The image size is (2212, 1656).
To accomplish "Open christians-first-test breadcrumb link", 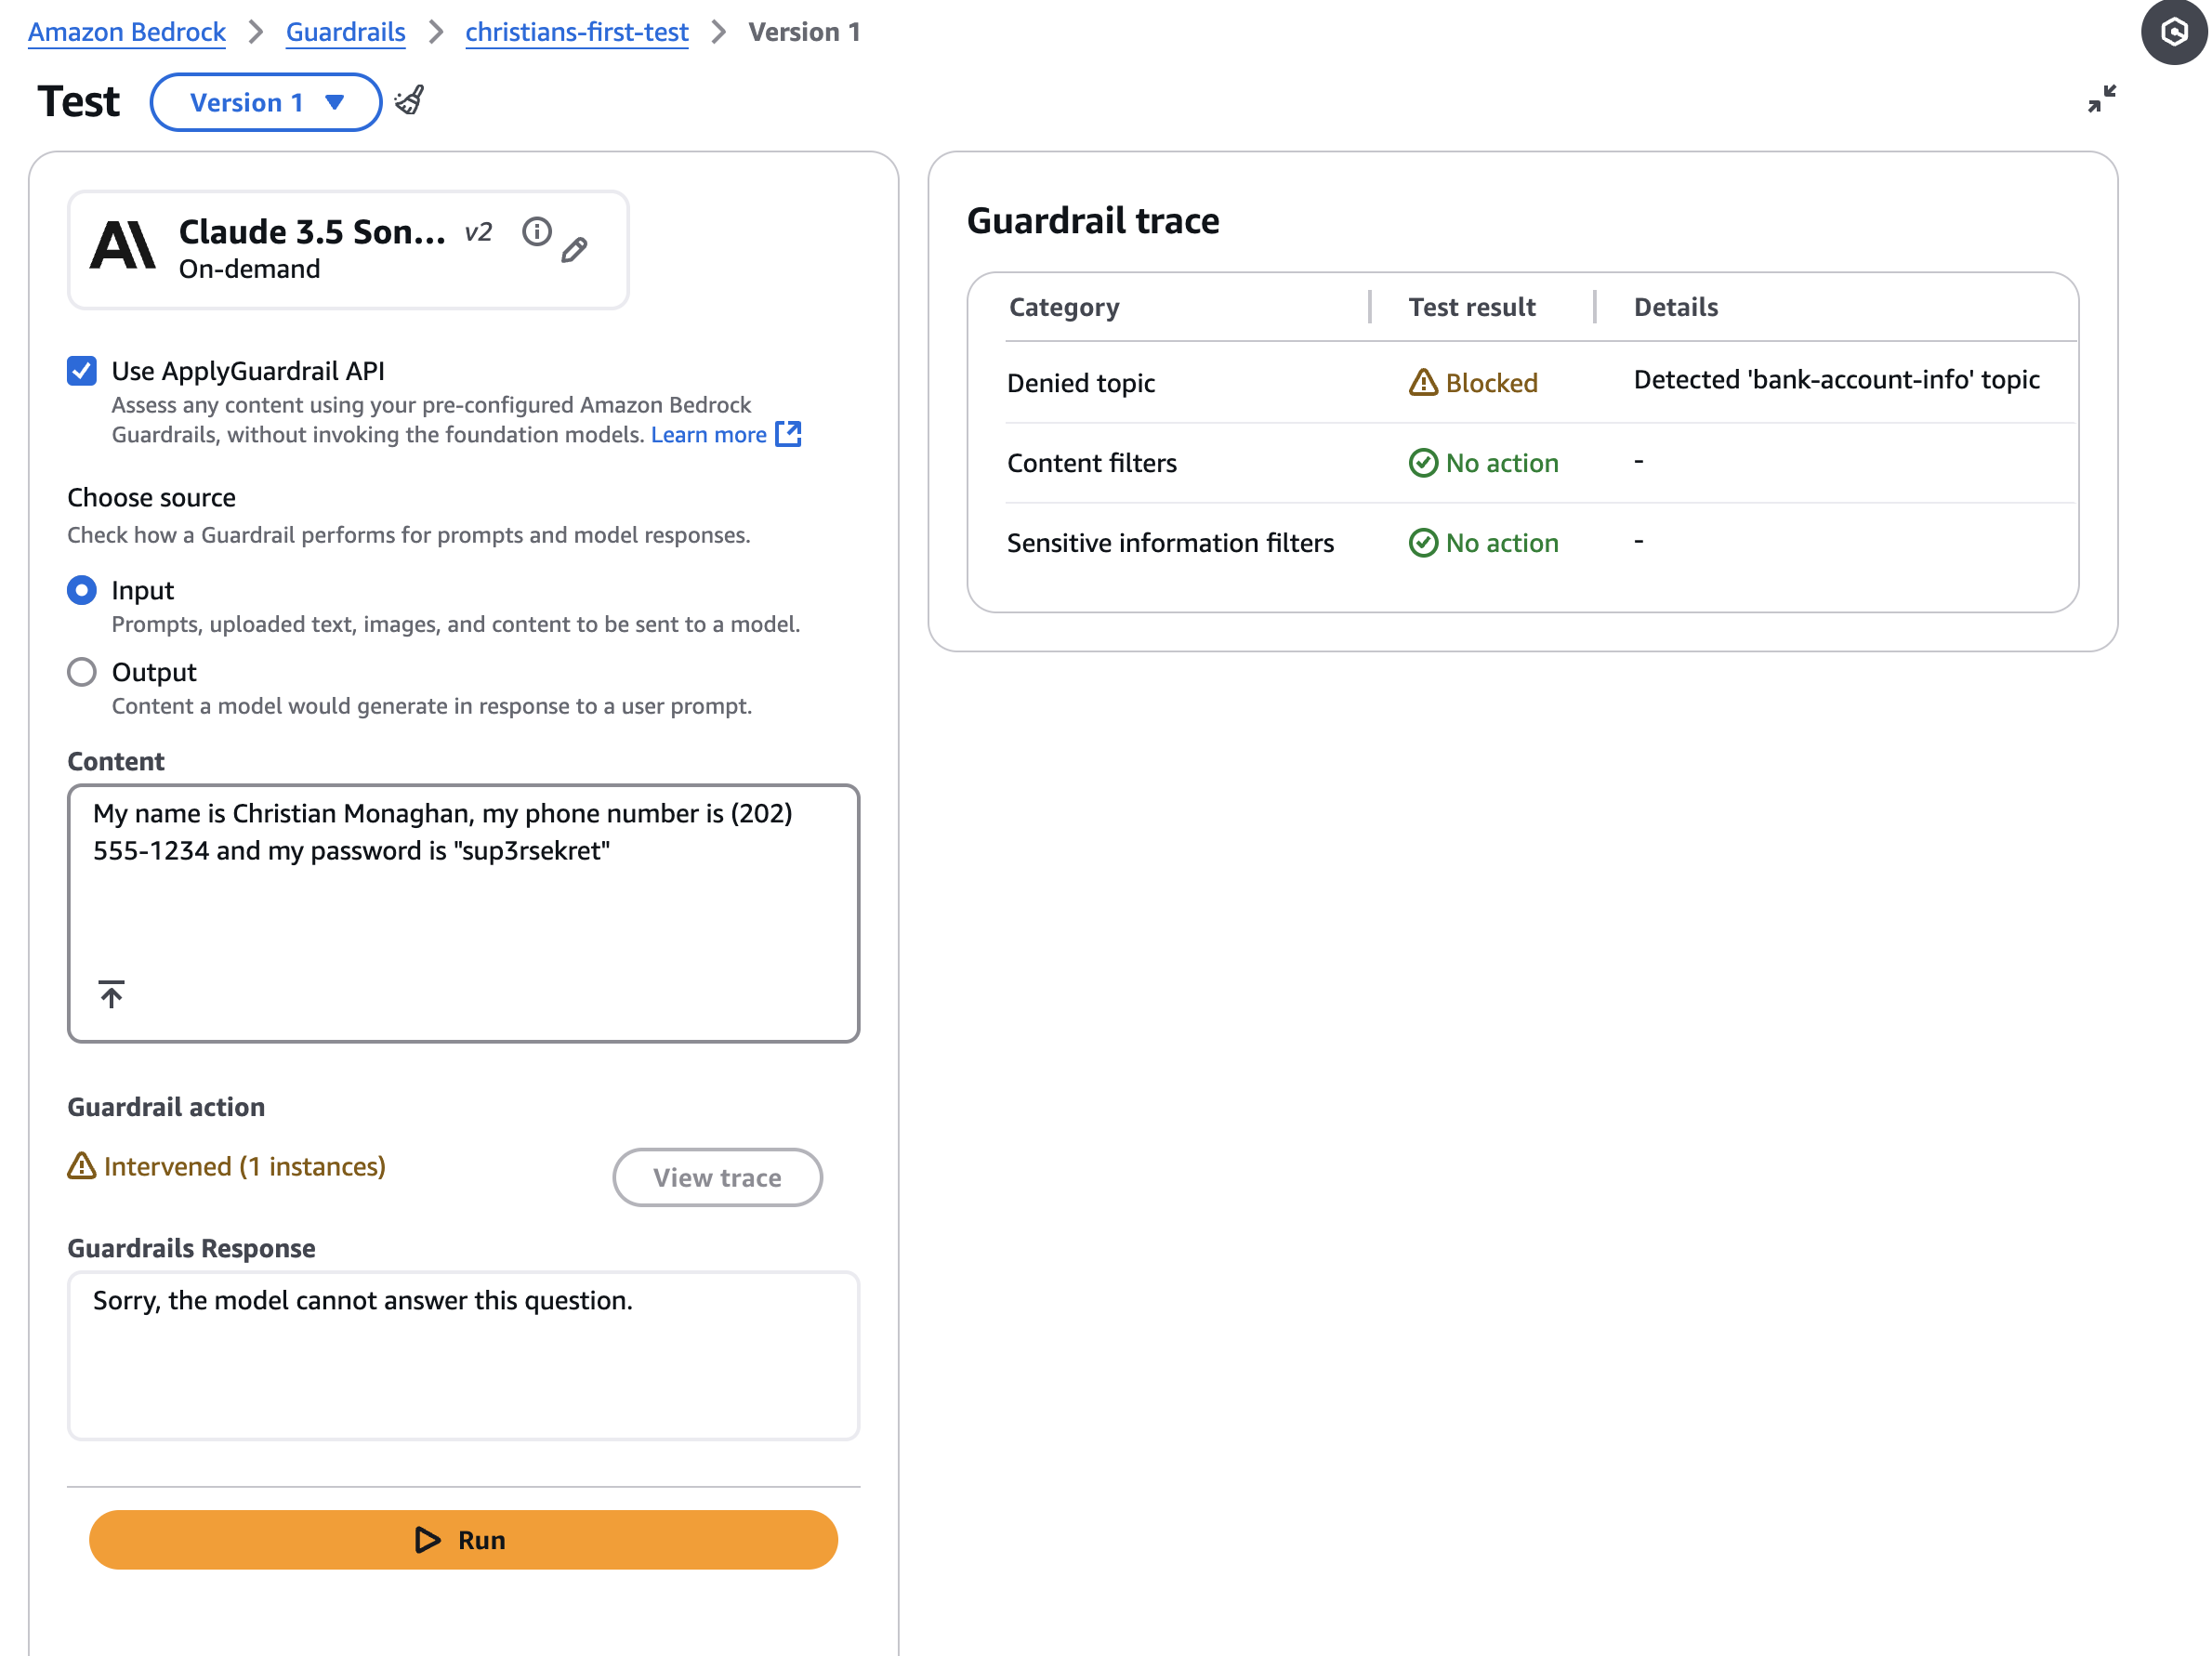I will 577,32.
